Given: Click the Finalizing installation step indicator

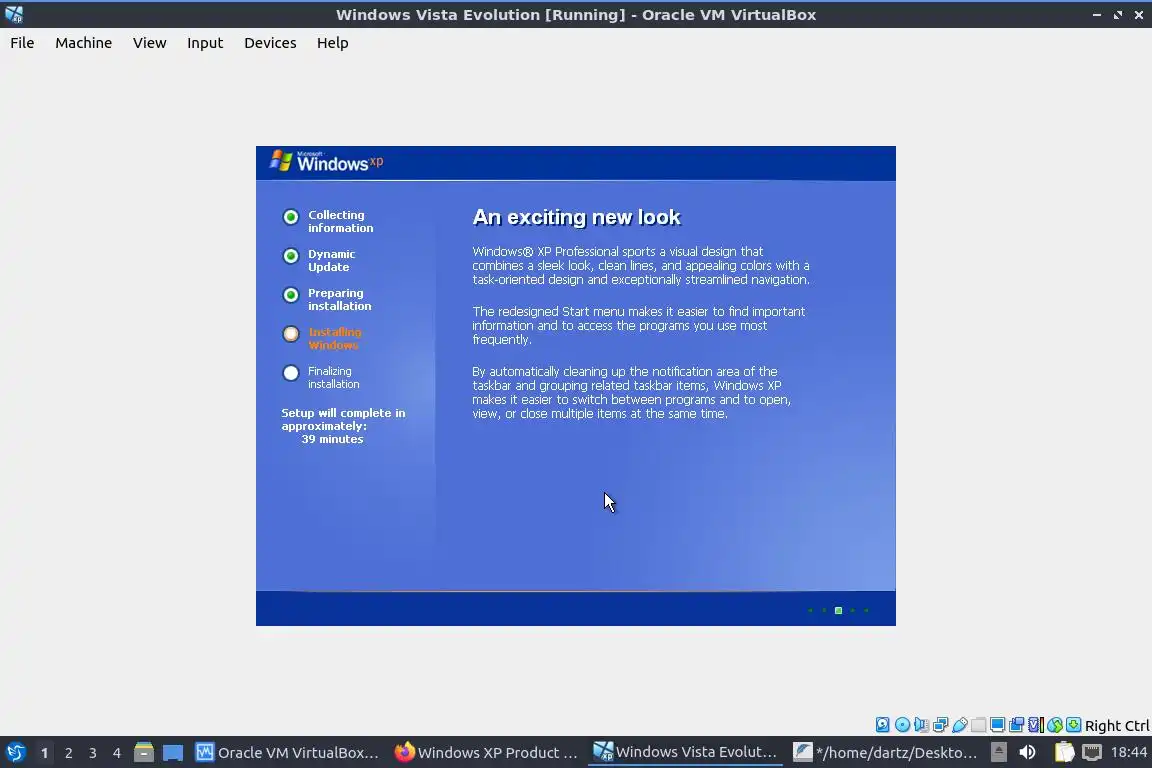Looking at the screenshot, I should [x=291, y=373].
